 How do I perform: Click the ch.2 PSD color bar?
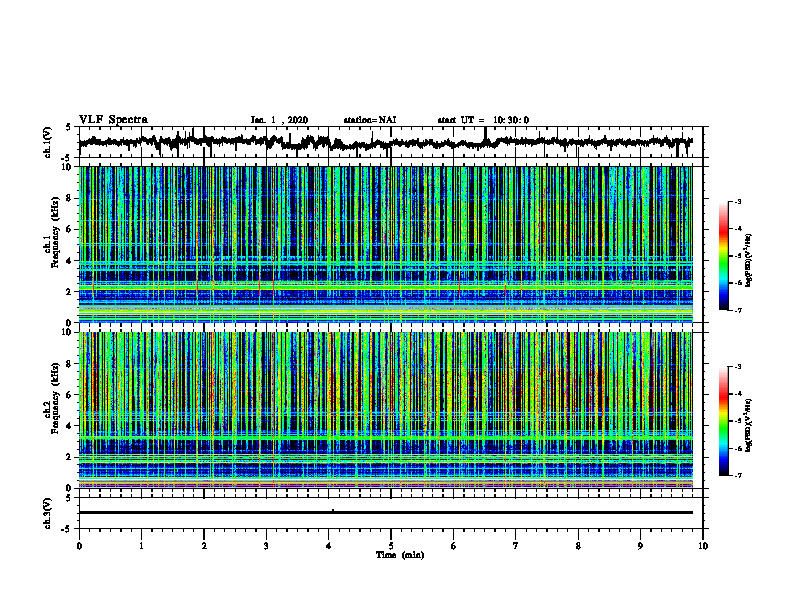724,421
